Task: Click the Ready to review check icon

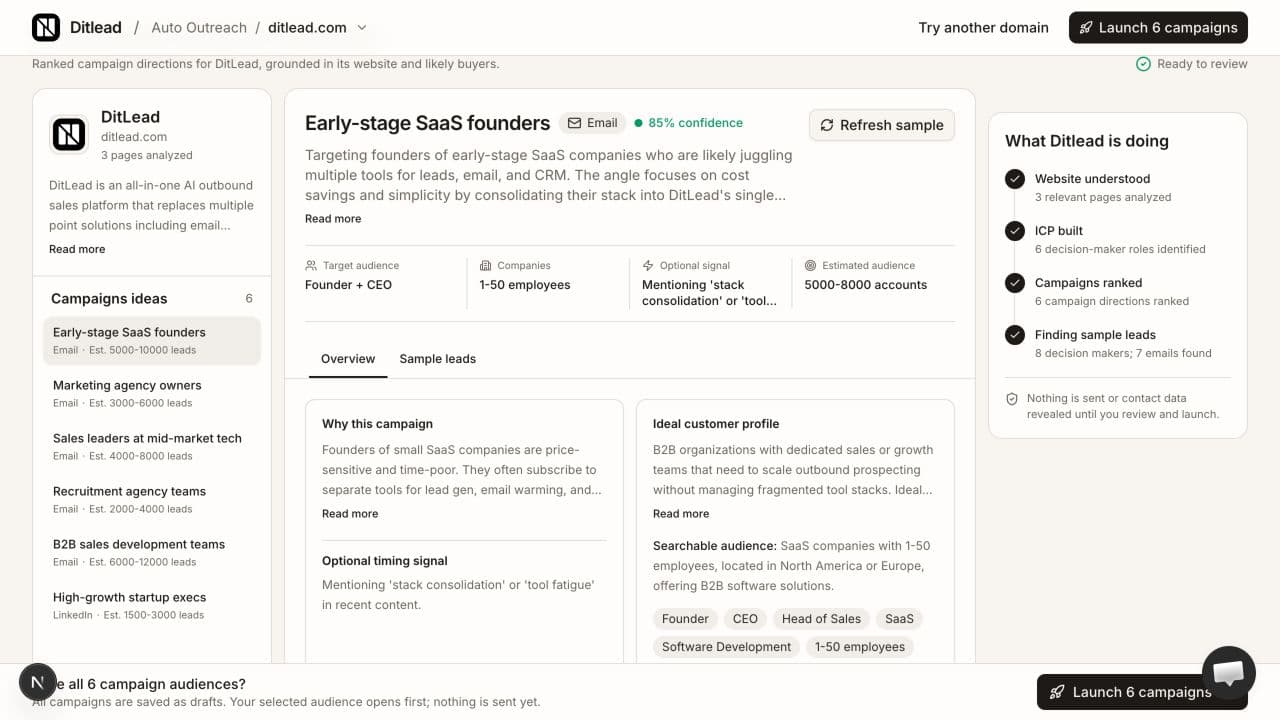Action: (1143, 64)
